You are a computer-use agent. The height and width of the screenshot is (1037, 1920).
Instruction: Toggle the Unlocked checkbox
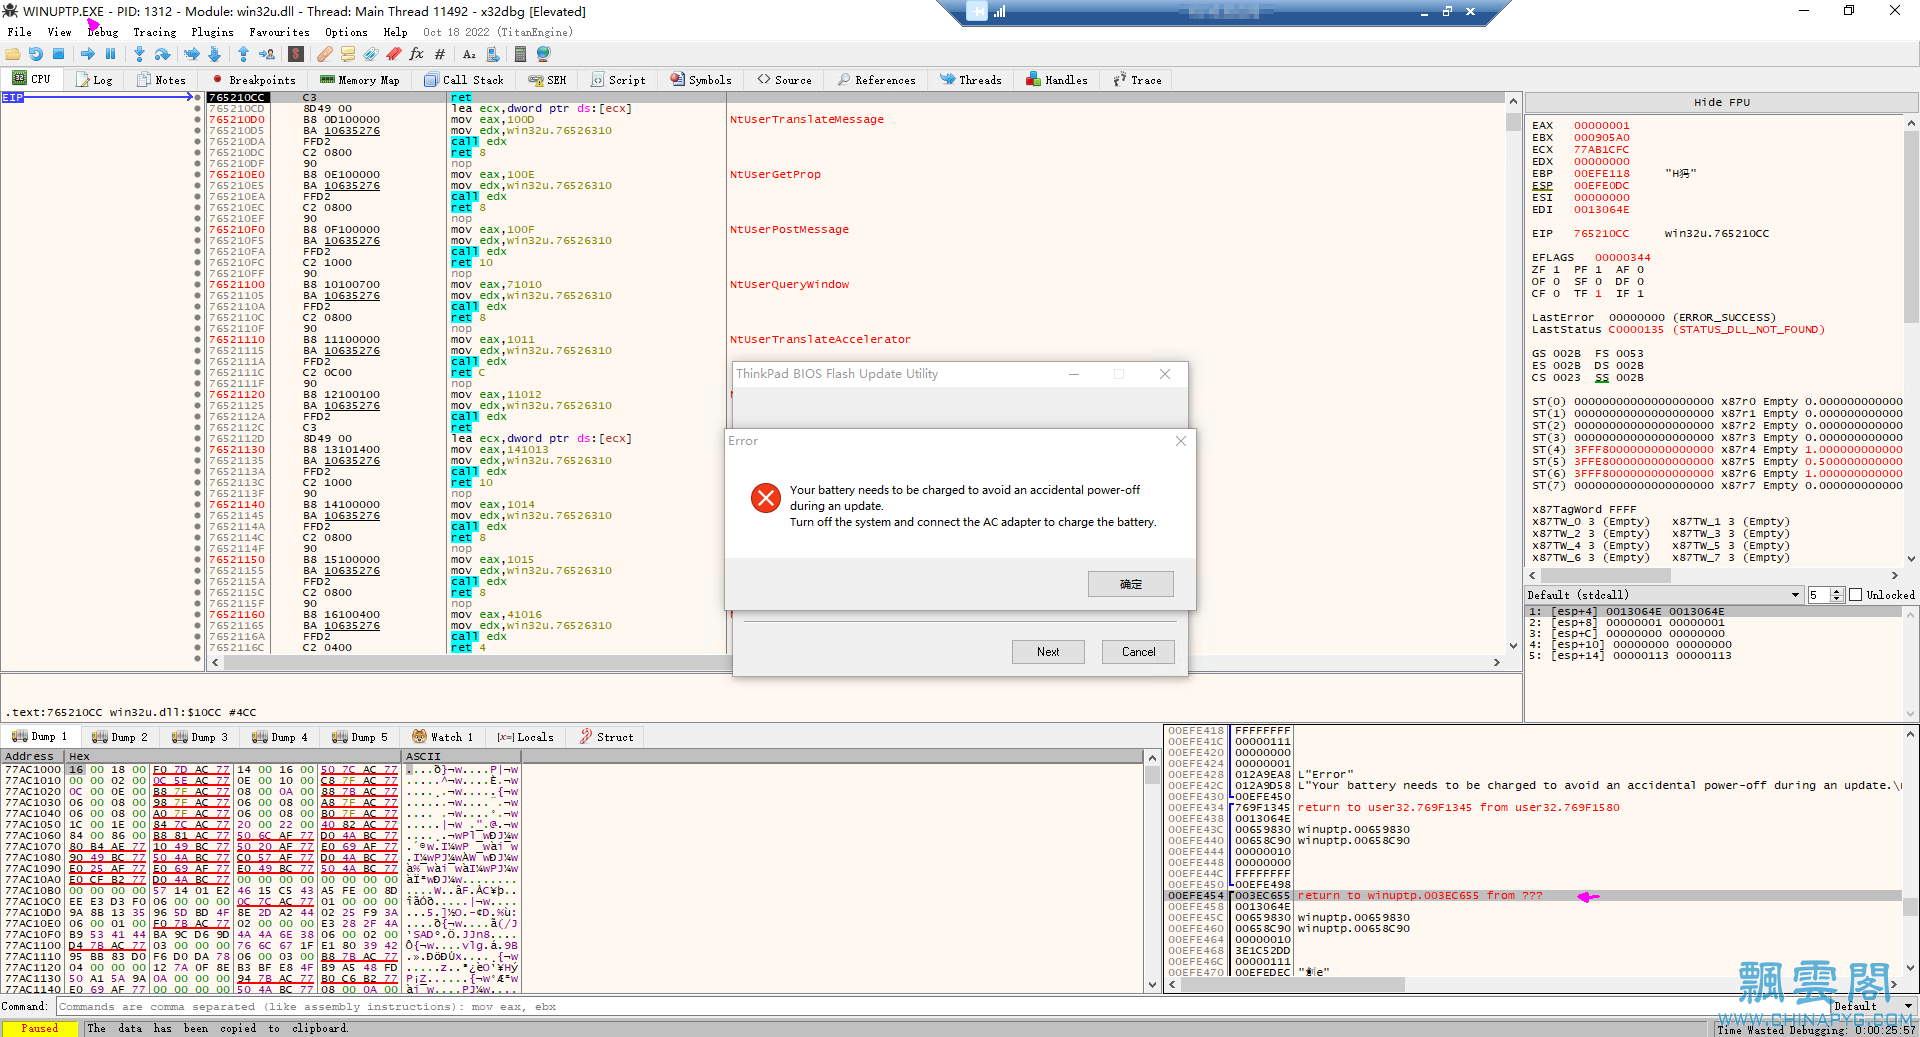coord(1856,595)
